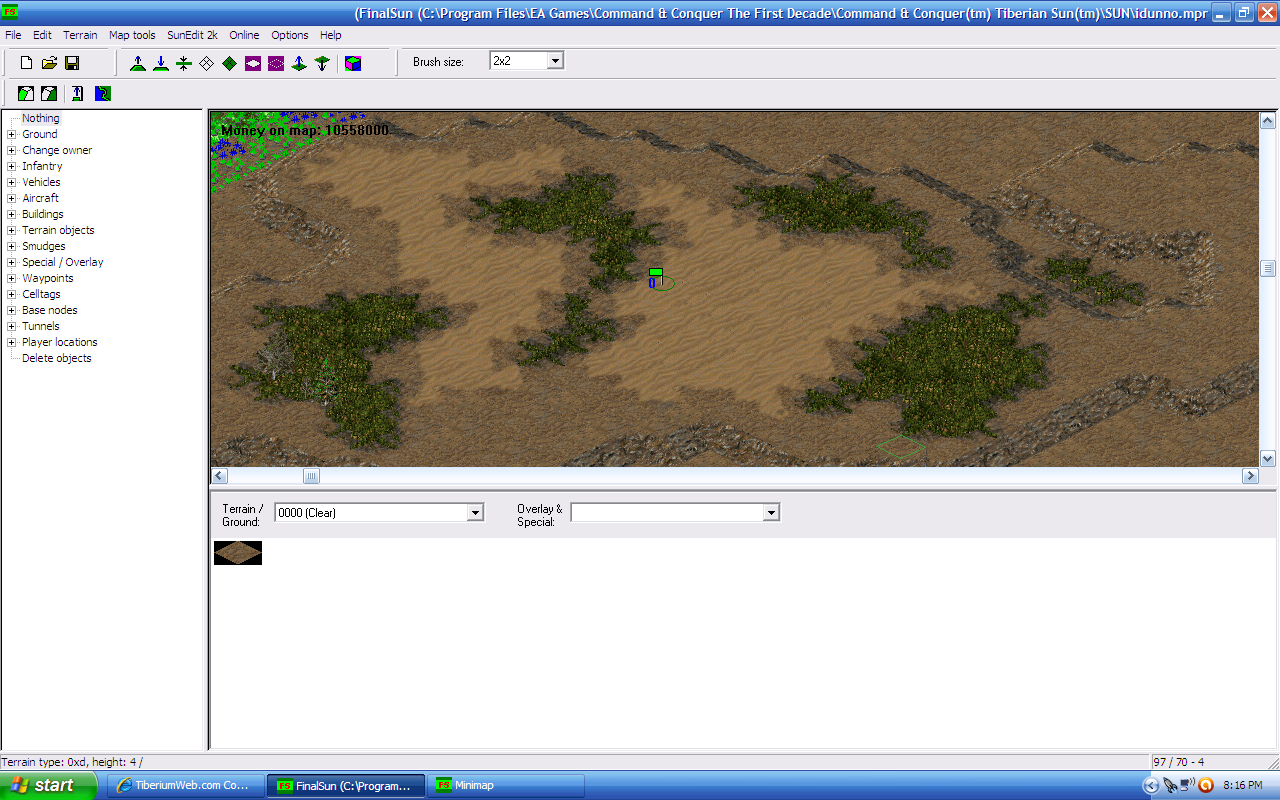
Task: Select the lower single tile tool, down arrow
Action: click(321, 63)
